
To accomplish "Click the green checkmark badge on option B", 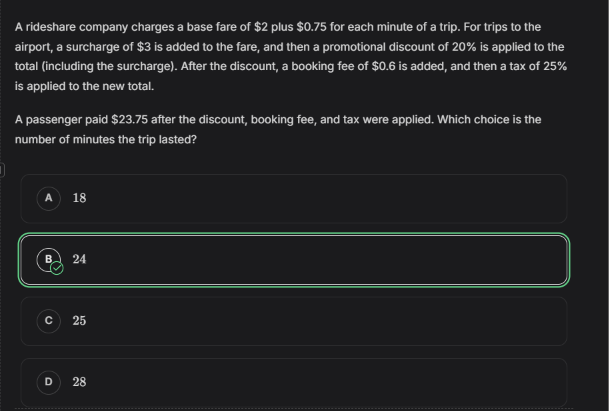I will coord(57,268).
